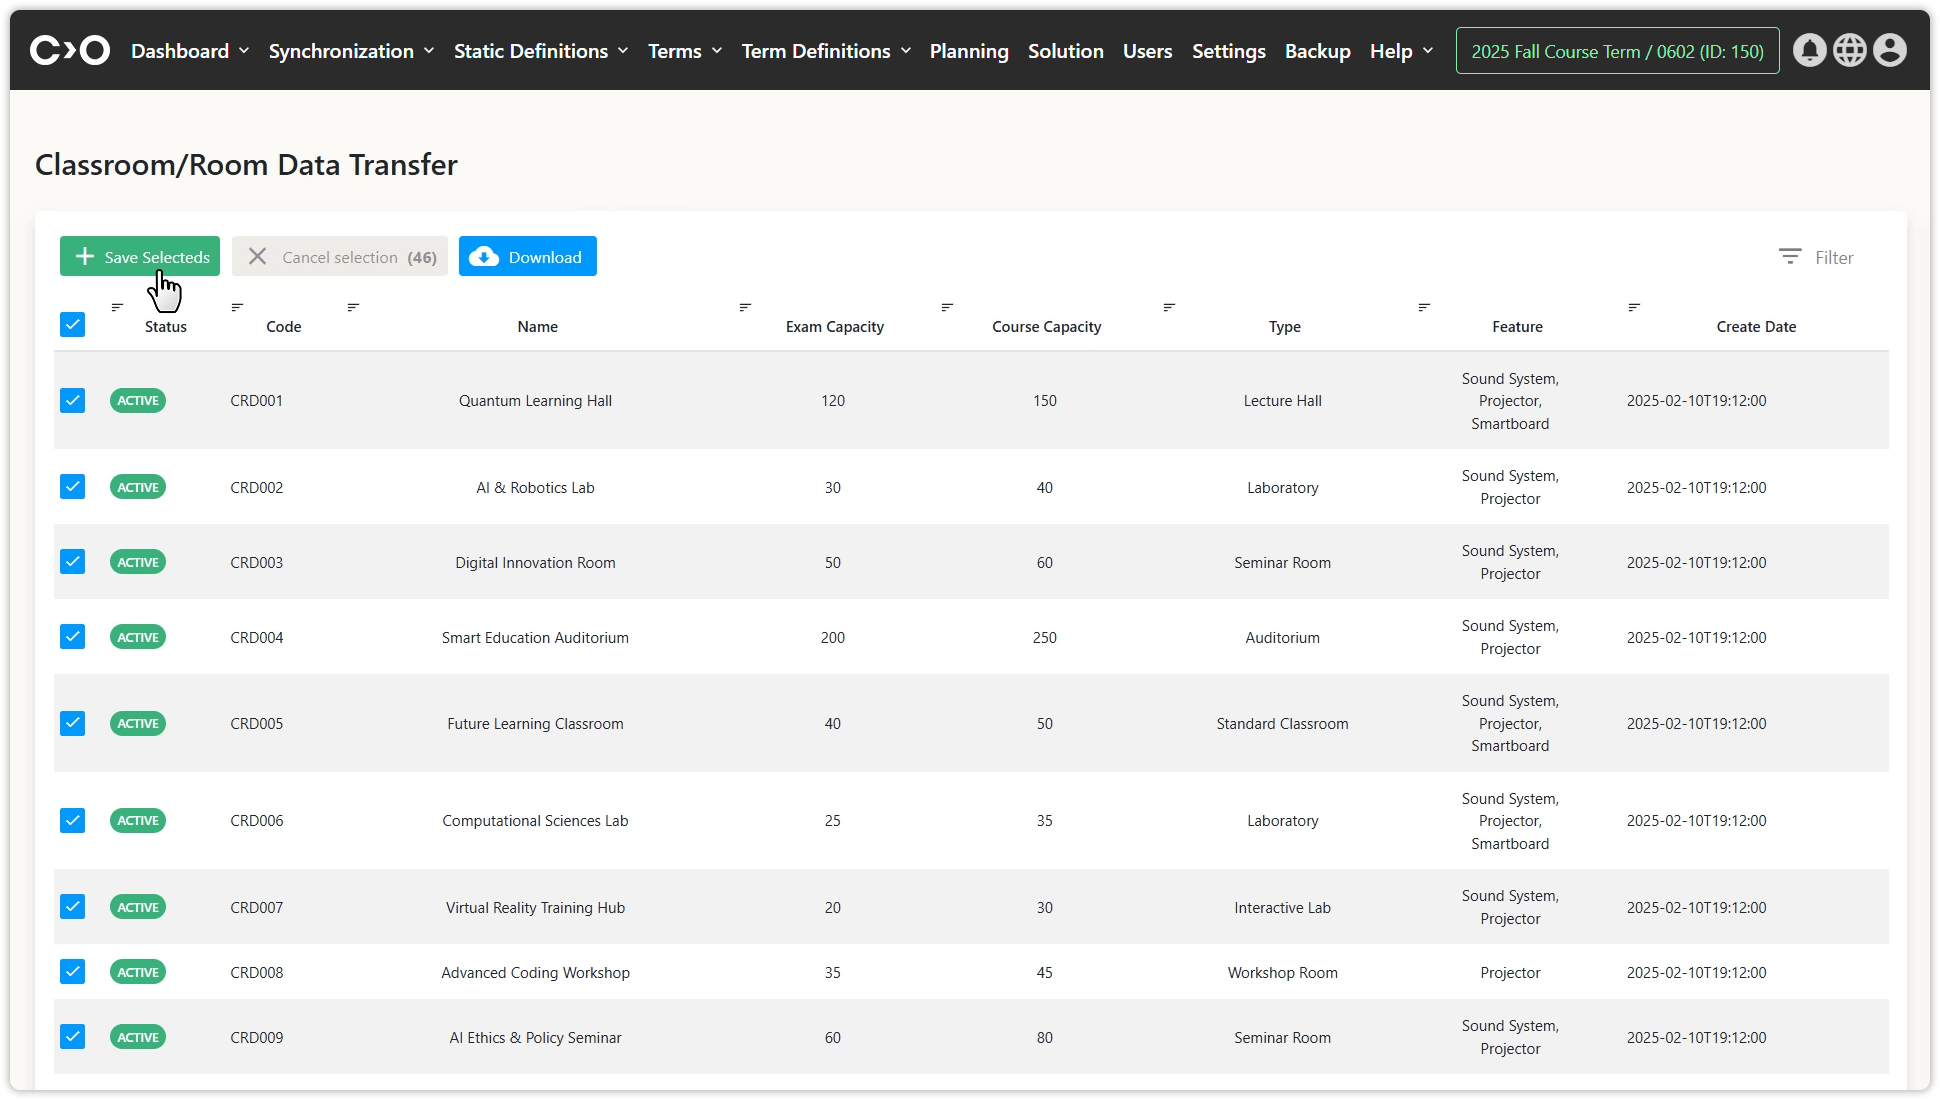Expand the Term Definitions menu
1940x1100 pixels.
pyautogui.click(x=826, y=51)
